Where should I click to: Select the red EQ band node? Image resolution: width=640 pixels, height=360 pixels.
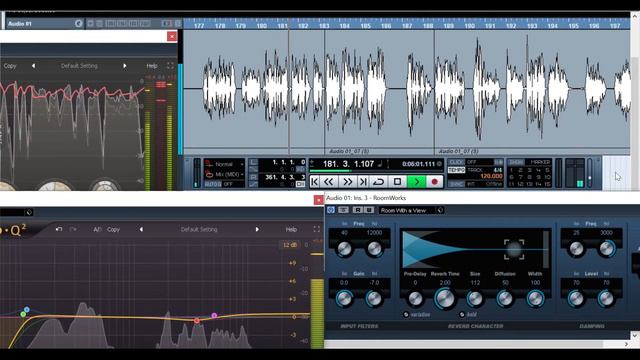point(197,321)
